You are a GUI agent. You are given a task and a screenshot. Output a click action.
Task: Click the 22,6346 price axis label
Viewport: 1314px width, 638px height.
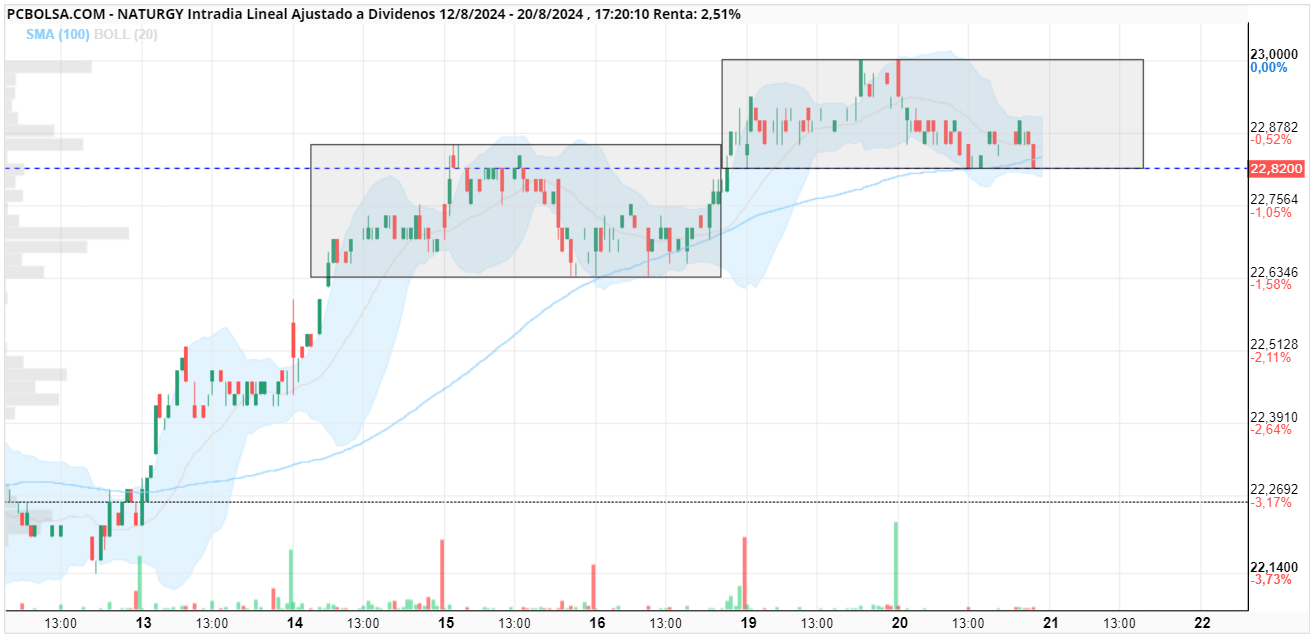click(x=1274, y=272)
